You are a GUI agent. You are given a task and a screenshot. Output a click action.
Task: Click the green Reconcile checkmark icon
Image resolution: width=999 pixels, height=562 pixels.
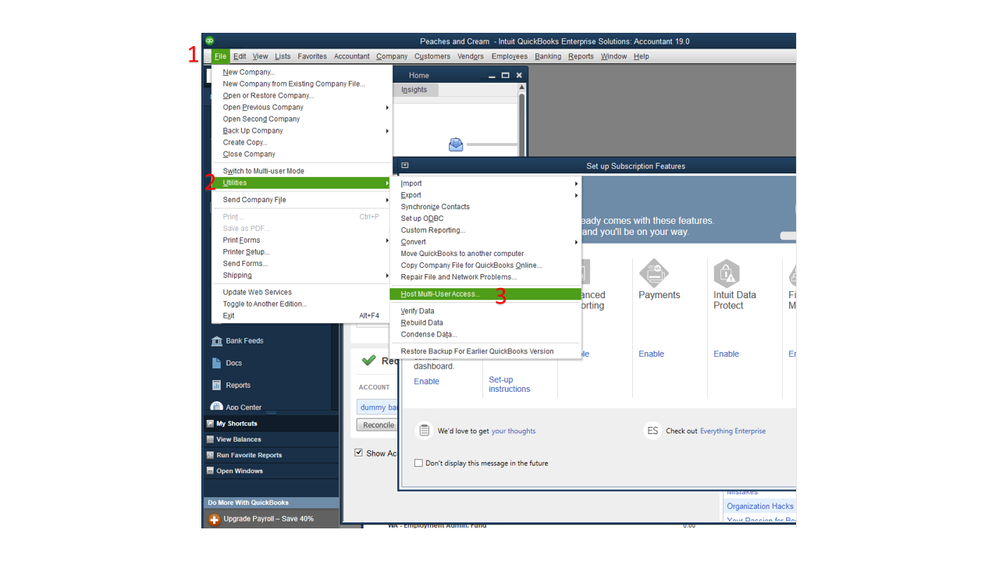[369, 361]
